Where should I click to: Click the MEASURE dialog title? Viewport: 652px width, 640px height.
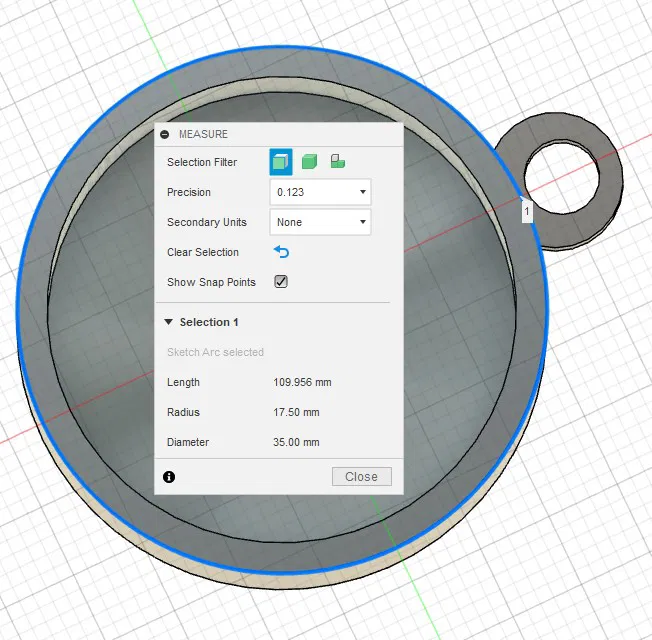203,134
